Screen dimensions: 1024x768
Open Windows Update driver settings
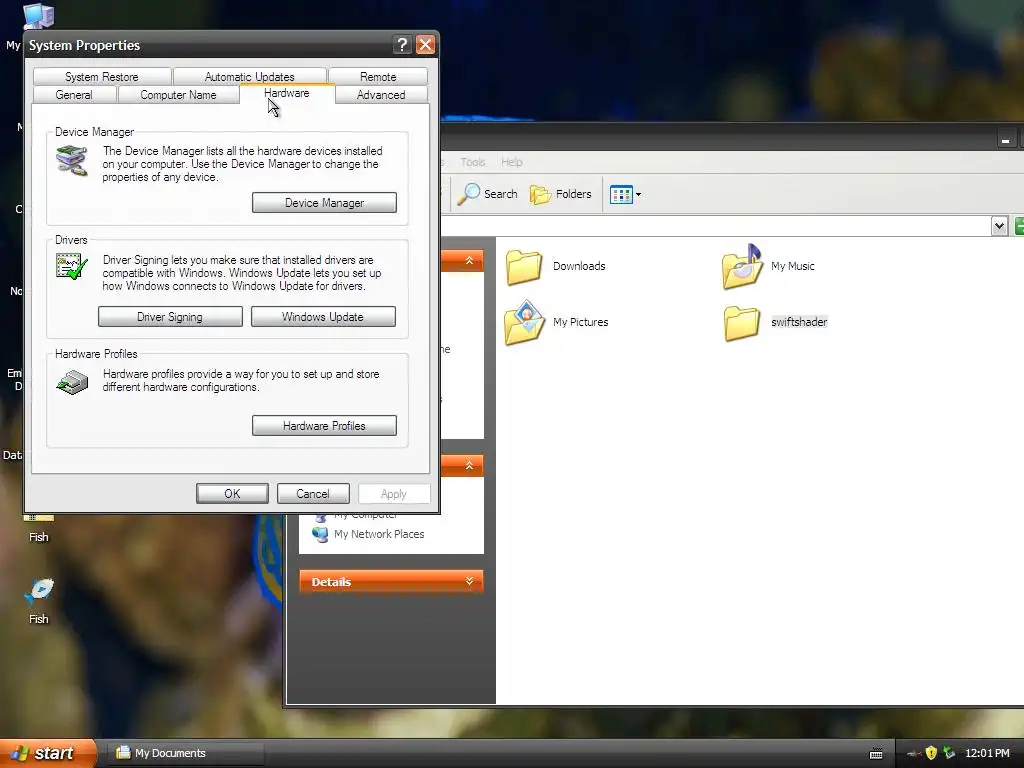(323, 317)
